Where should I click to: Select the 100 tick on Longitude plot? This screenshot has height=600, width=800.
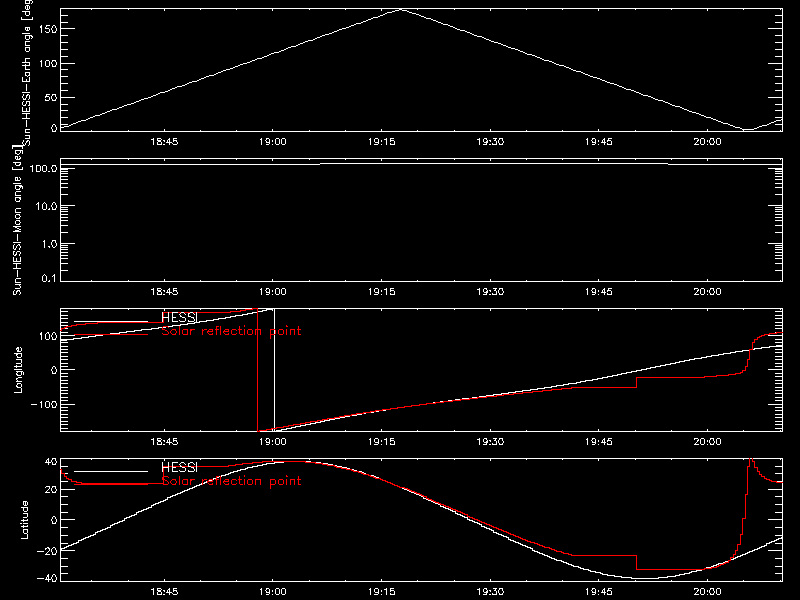tap(47, 336)
